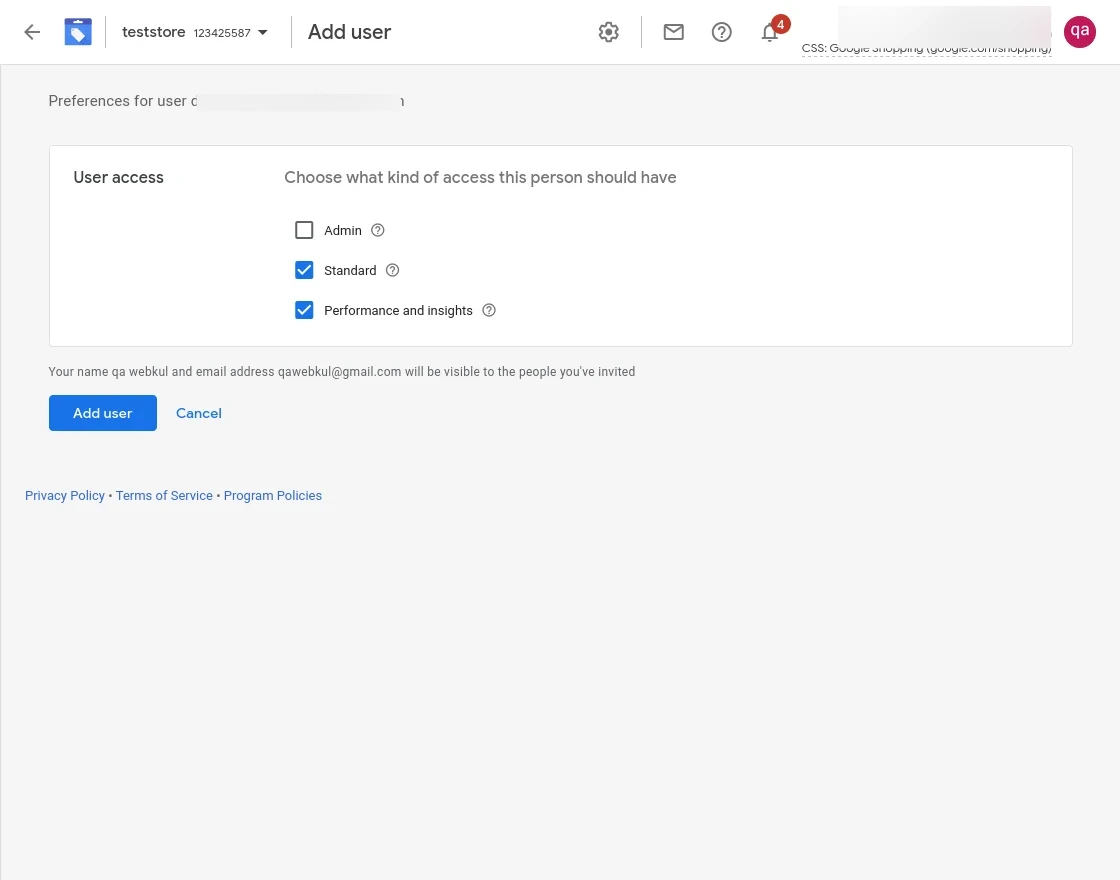
Task: Open the mail inbox icon
Action: tap(674, 32)
